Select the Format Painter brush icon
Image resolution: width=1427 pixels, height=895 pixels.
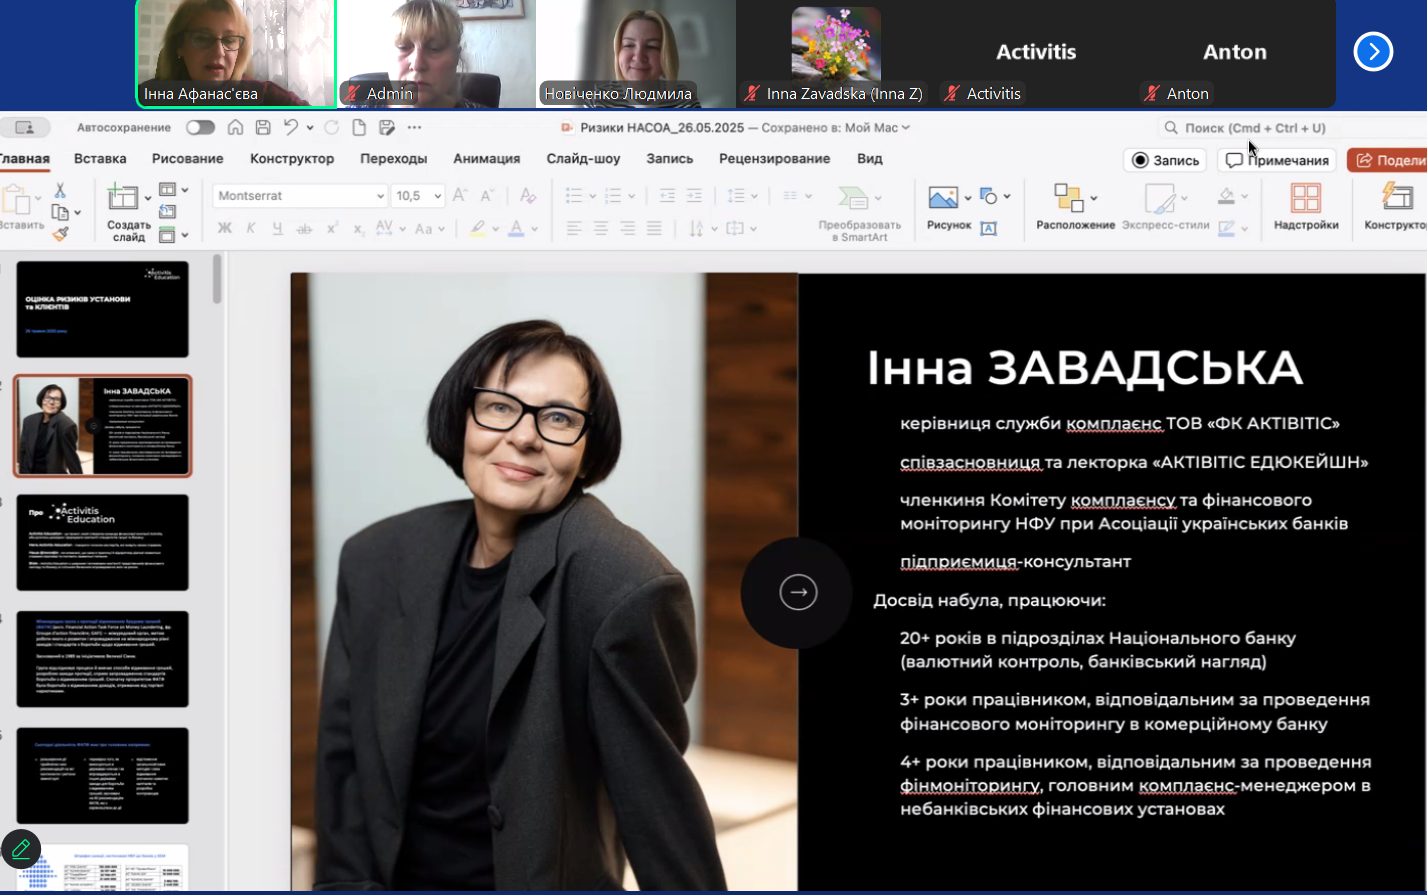(61, 234)
